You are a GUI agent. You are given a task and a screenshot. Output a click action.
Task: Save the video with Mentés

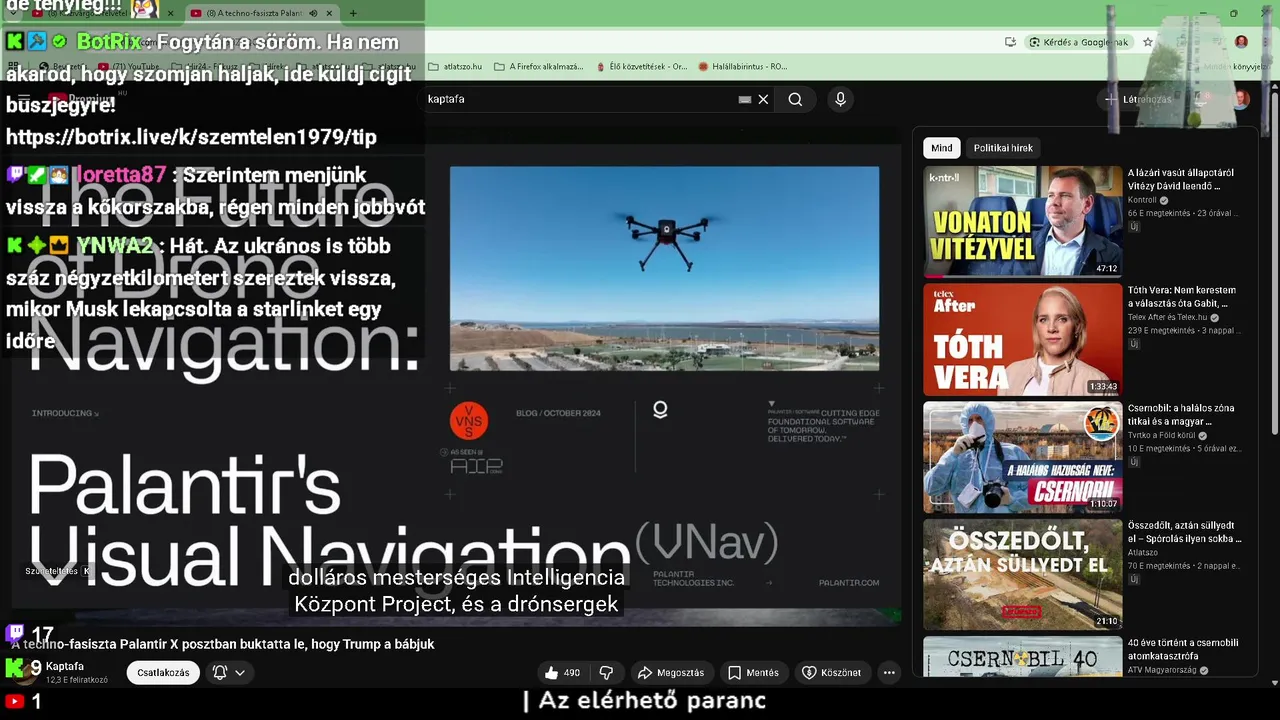click(753, 673)
